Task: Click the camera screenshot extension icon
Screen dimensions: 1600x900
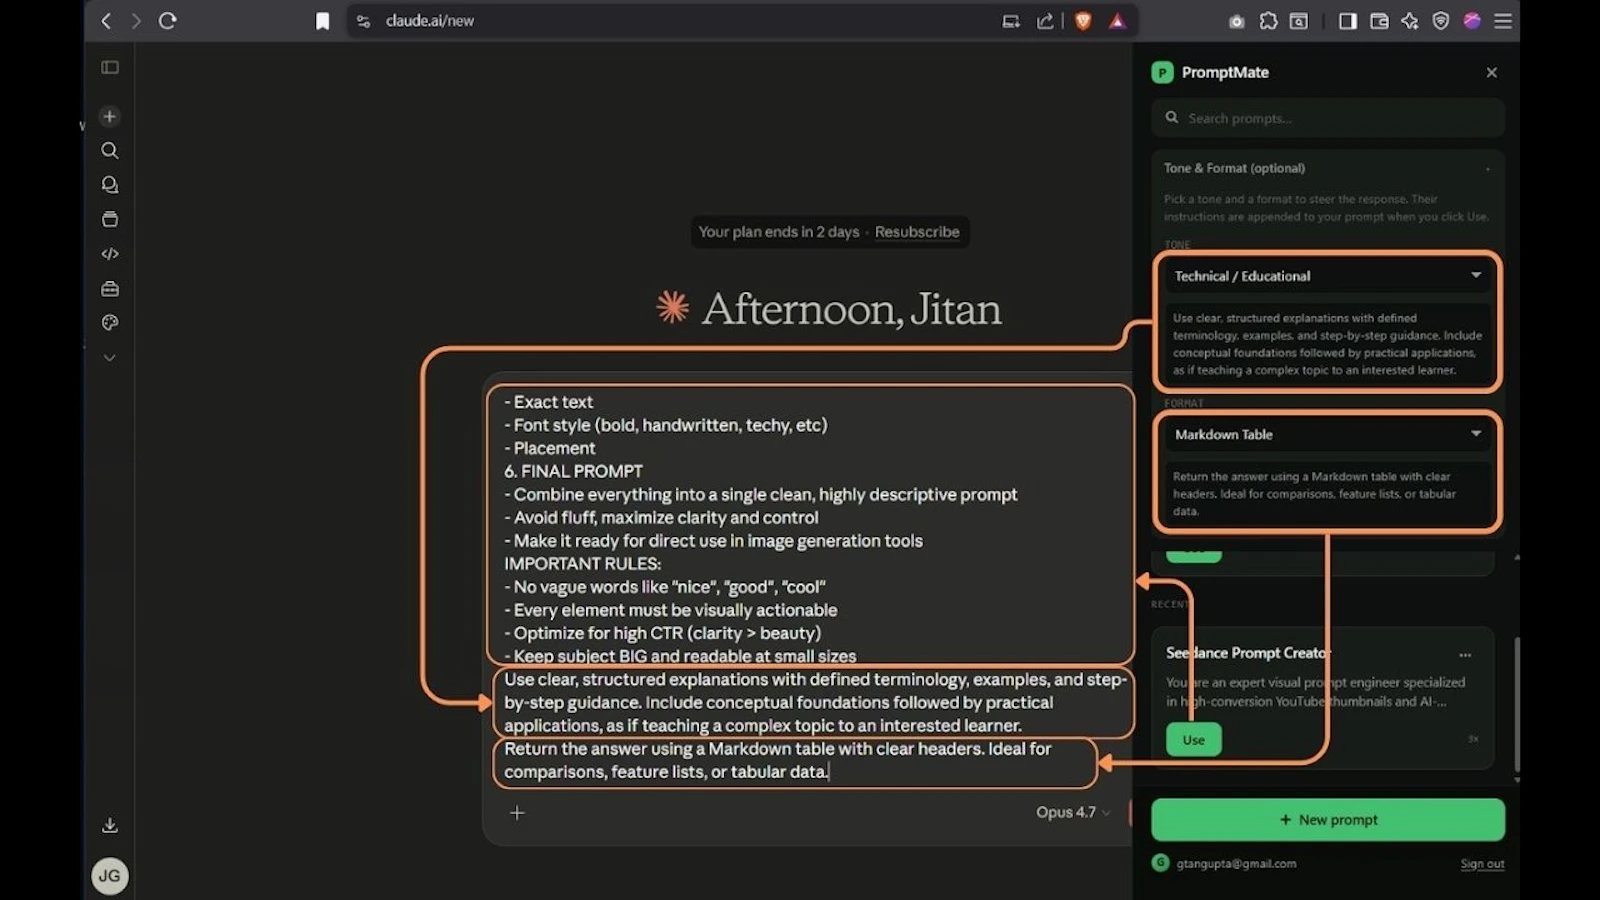Action: pos(1237,21)
